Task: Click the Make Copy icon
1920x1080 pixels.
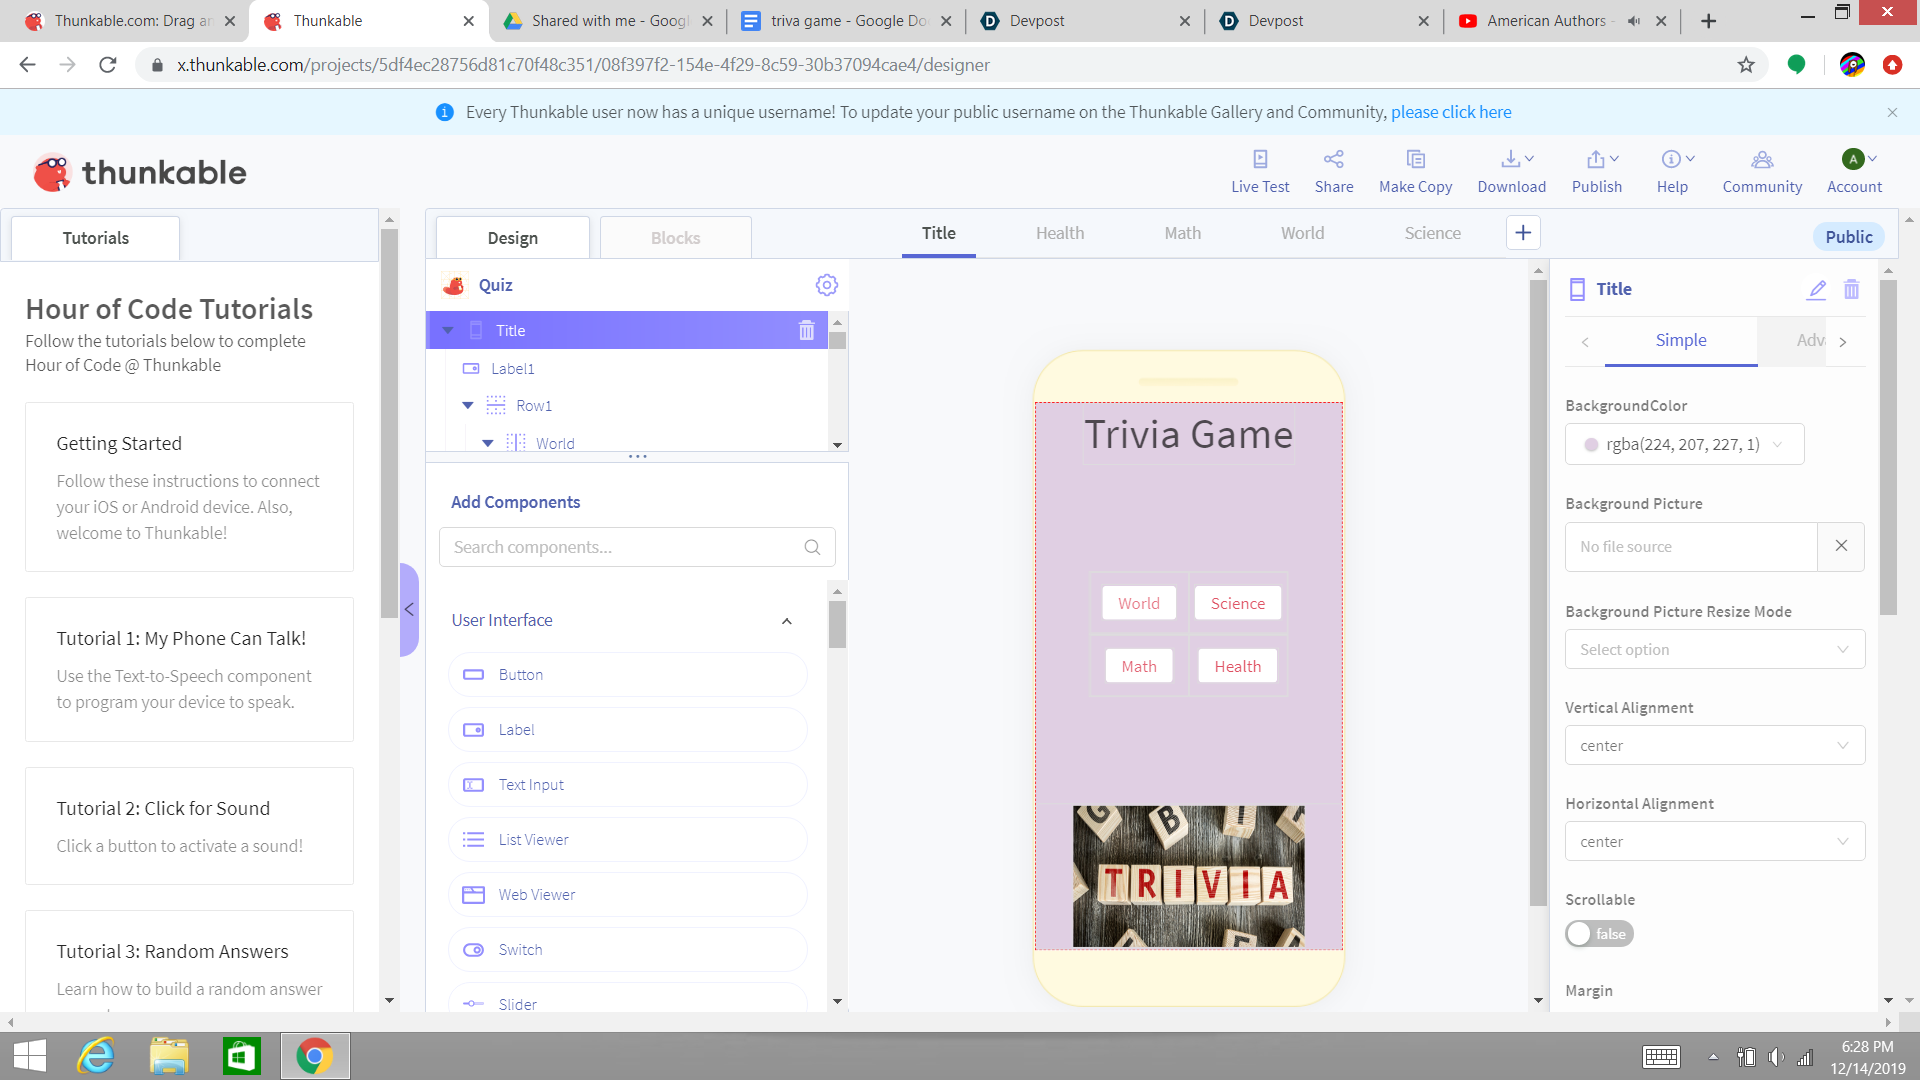Action: tap(1415, 160)
